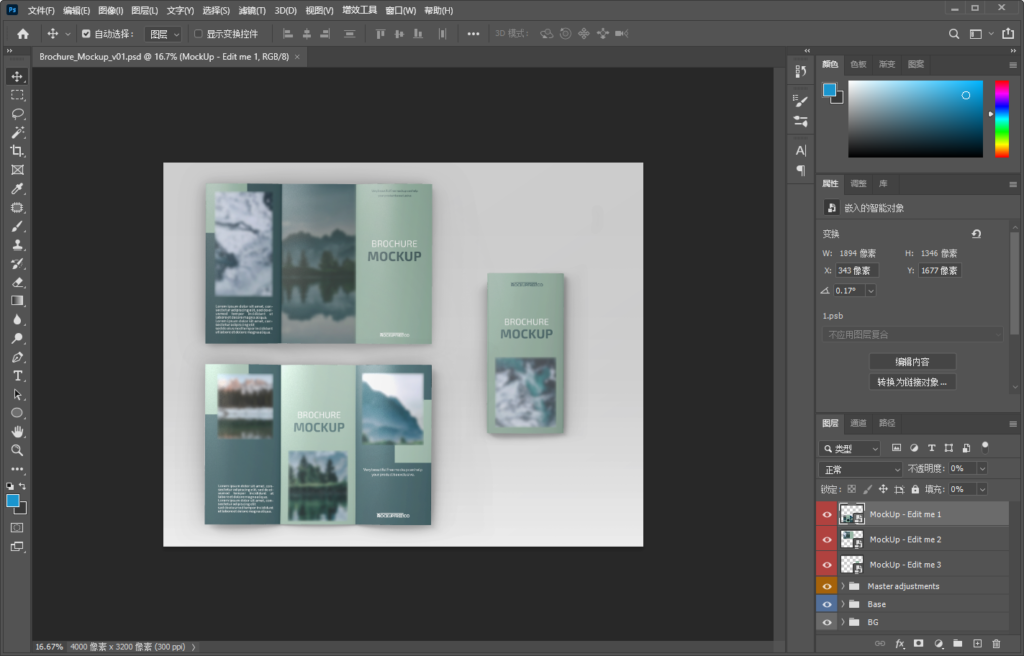Expand the BG layer group
This screenshot has height=656, width=1024.
pos(843,622)
